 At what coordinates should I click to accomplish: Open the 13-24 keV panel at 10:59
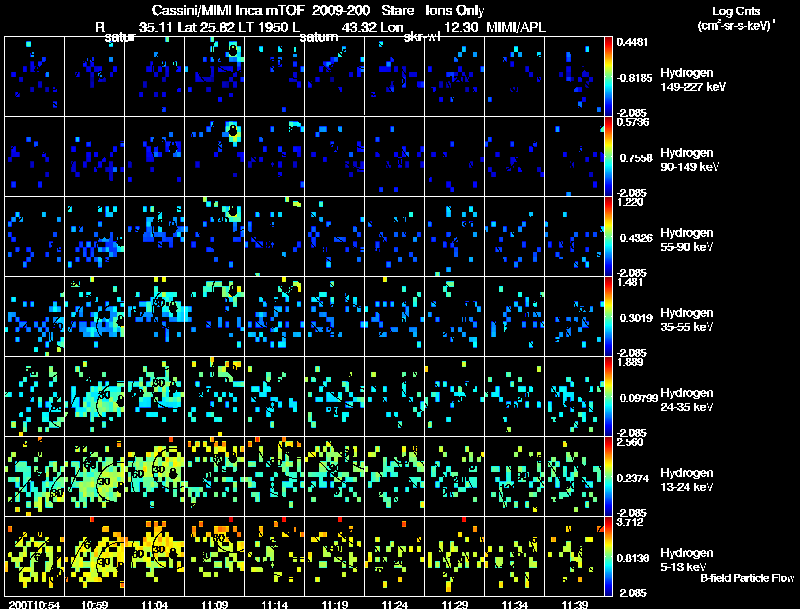click(x=94, y=476)
